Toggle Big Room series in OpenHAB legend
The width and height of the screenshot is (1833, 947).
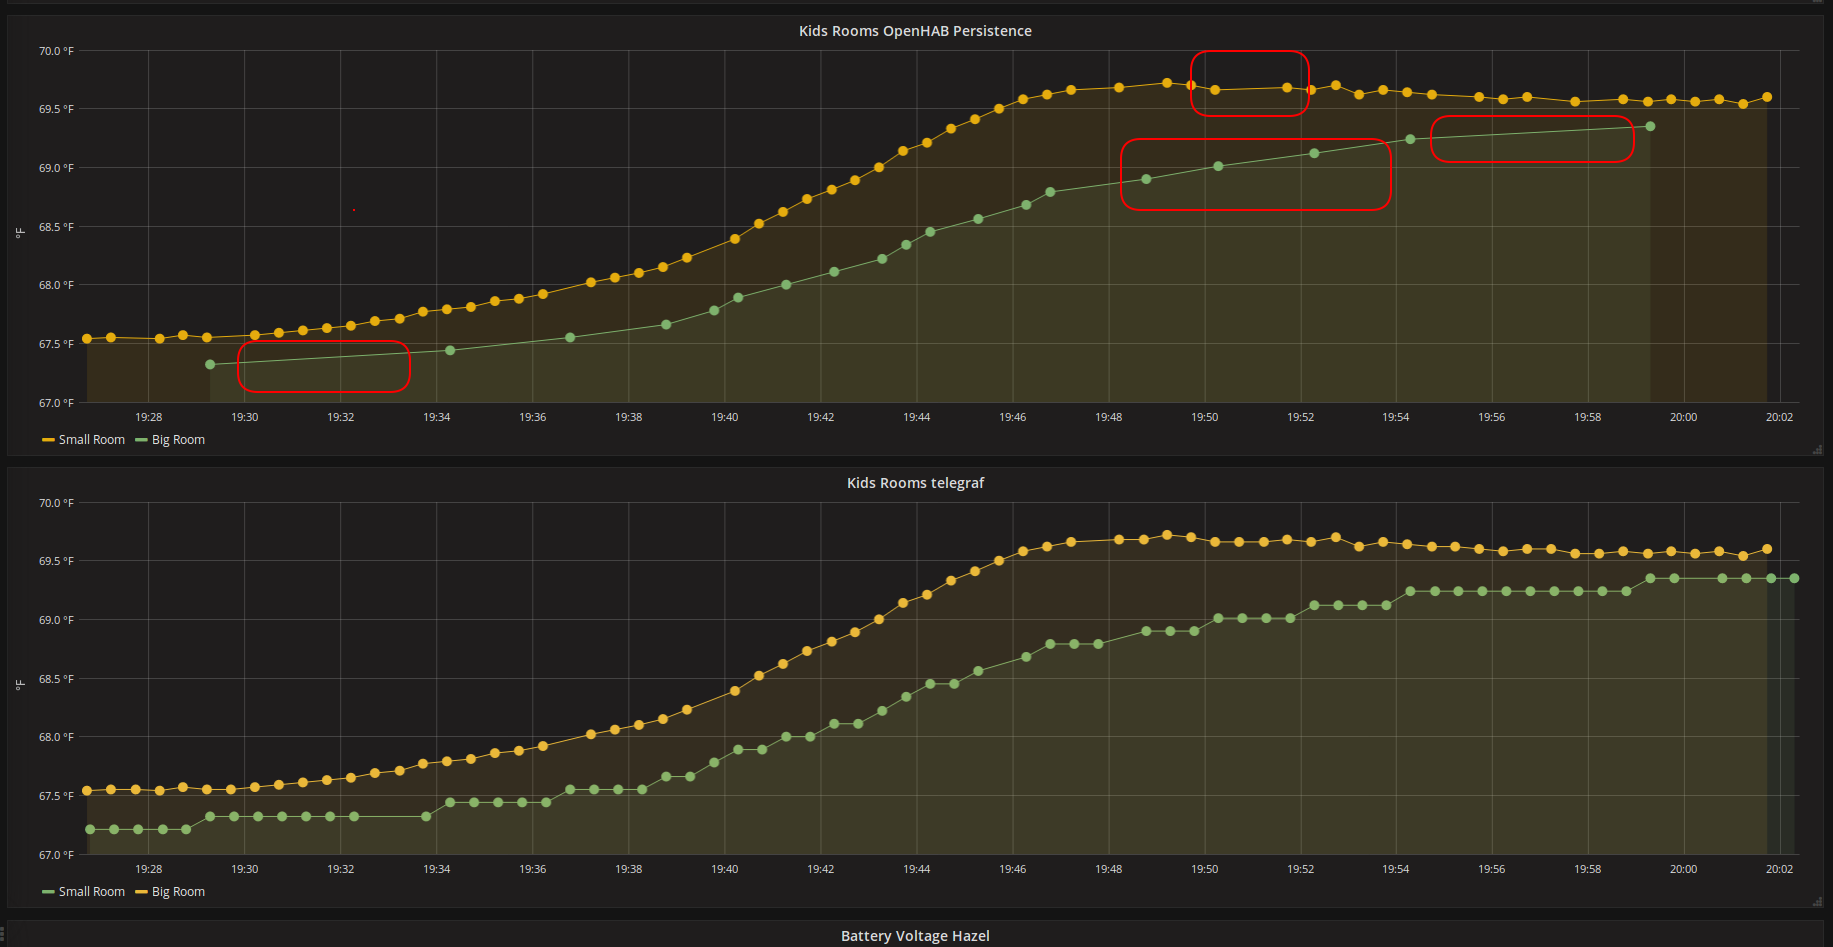point(178,440)
